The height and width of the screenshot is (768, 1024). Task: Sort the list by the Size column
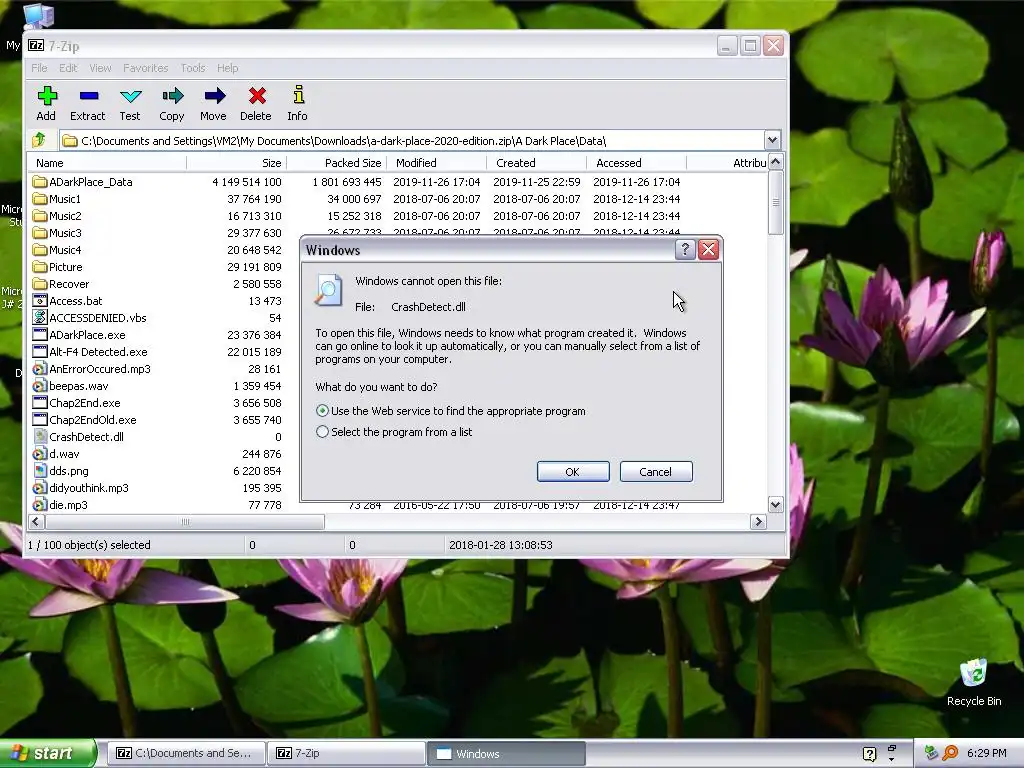click(237, 163)
